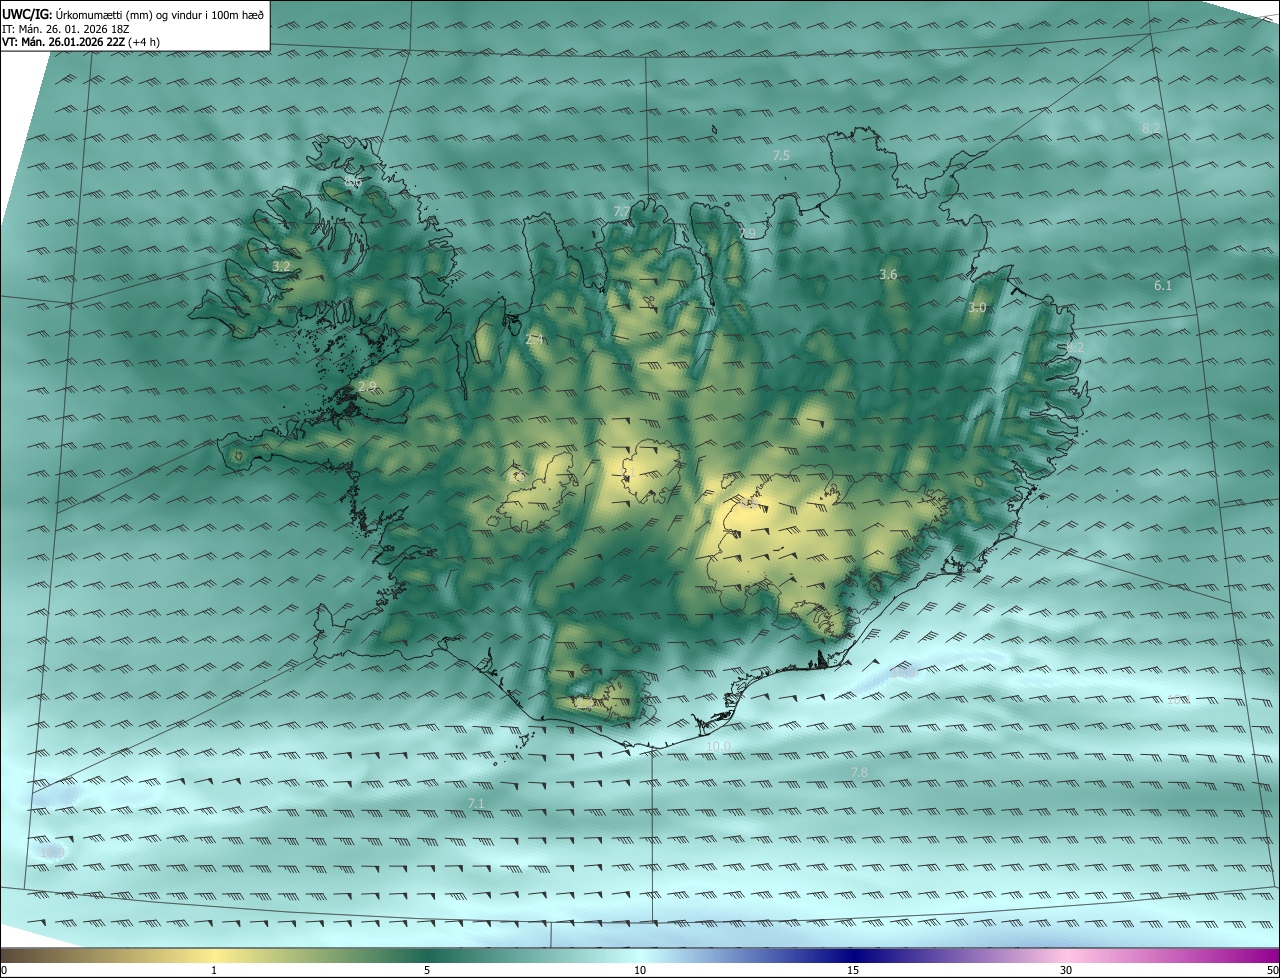This screenshot has width=1280, height=978.
Task: Click the '7.7' value label on the map
Action: (621, 211)
